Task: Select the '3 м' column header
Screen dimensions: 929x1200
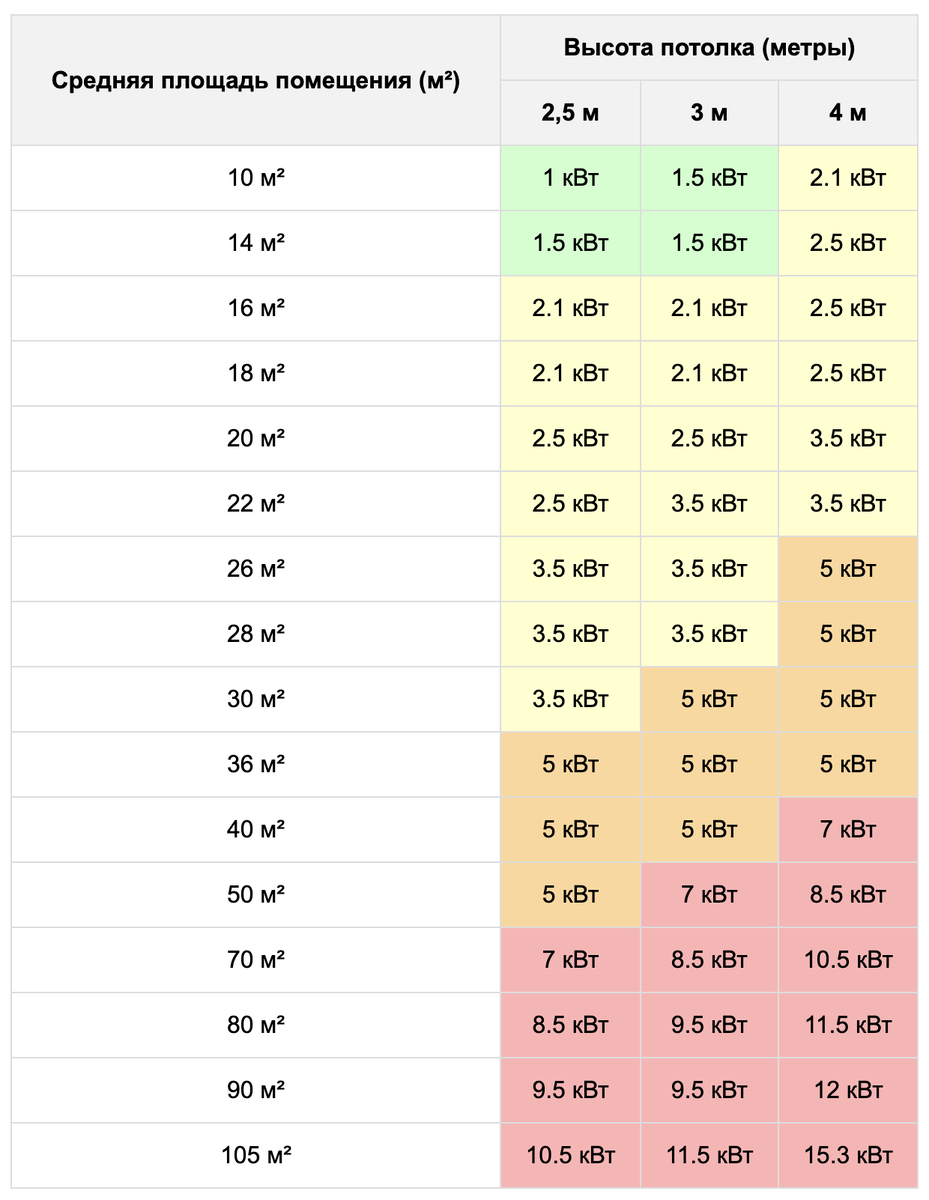Action: tap(709, 113)
